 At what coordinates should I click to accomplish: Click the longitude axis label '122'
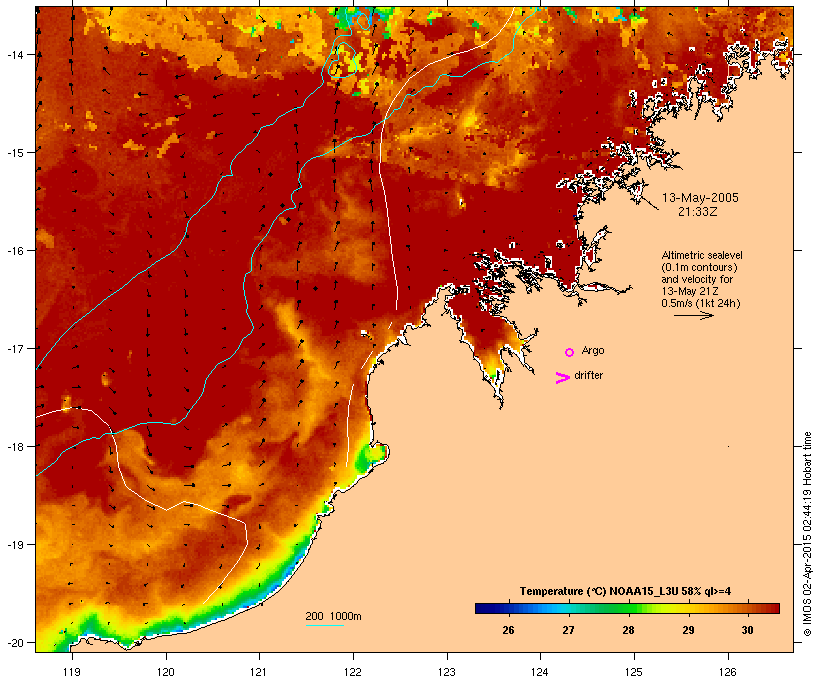coord(353,672)
